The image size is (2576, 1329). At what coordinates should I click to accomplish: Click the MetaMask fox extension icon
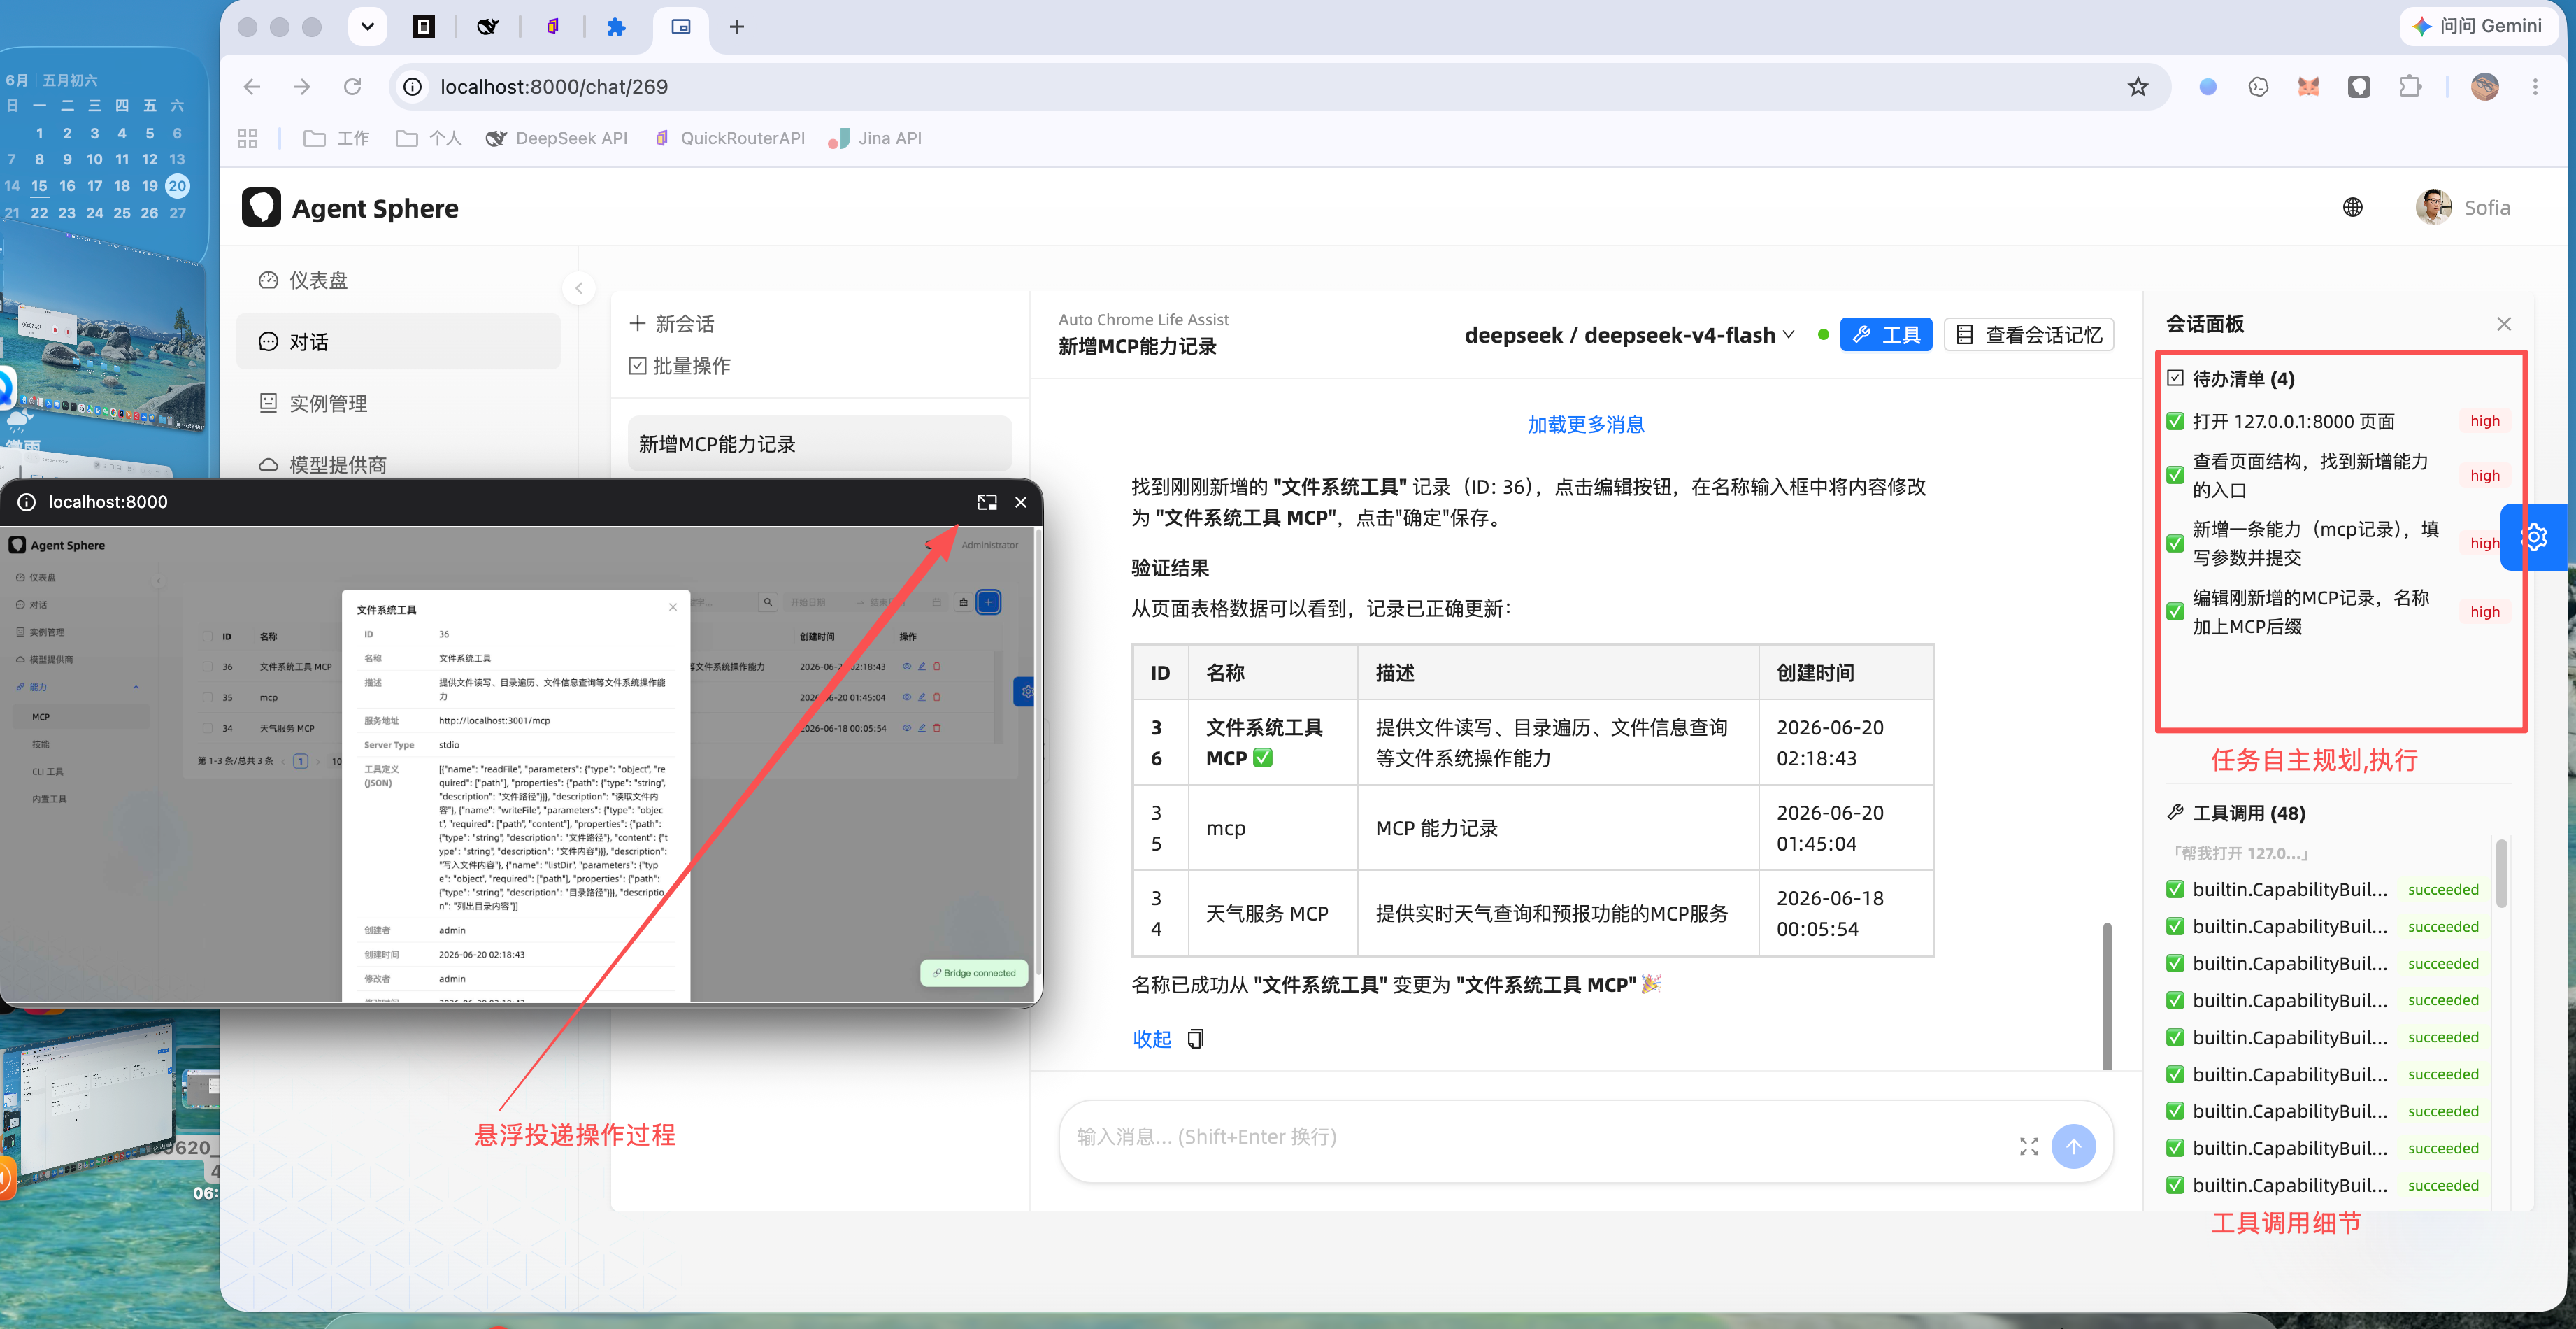2308,87
